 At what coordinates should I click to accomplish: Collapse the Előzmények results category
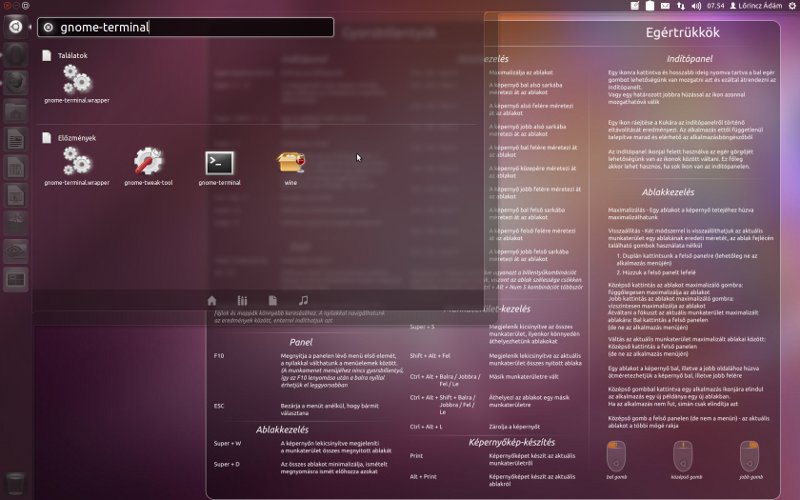(69, 138)
